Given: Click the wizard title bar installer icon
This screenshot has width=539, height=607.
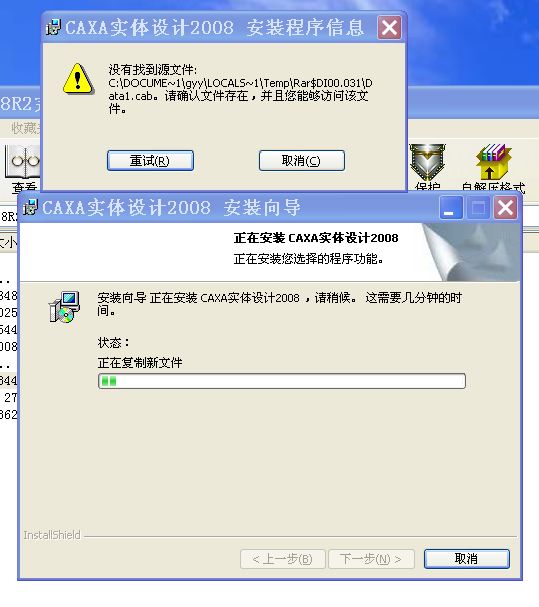Looking at the screenshot, I should click(30, 207).
